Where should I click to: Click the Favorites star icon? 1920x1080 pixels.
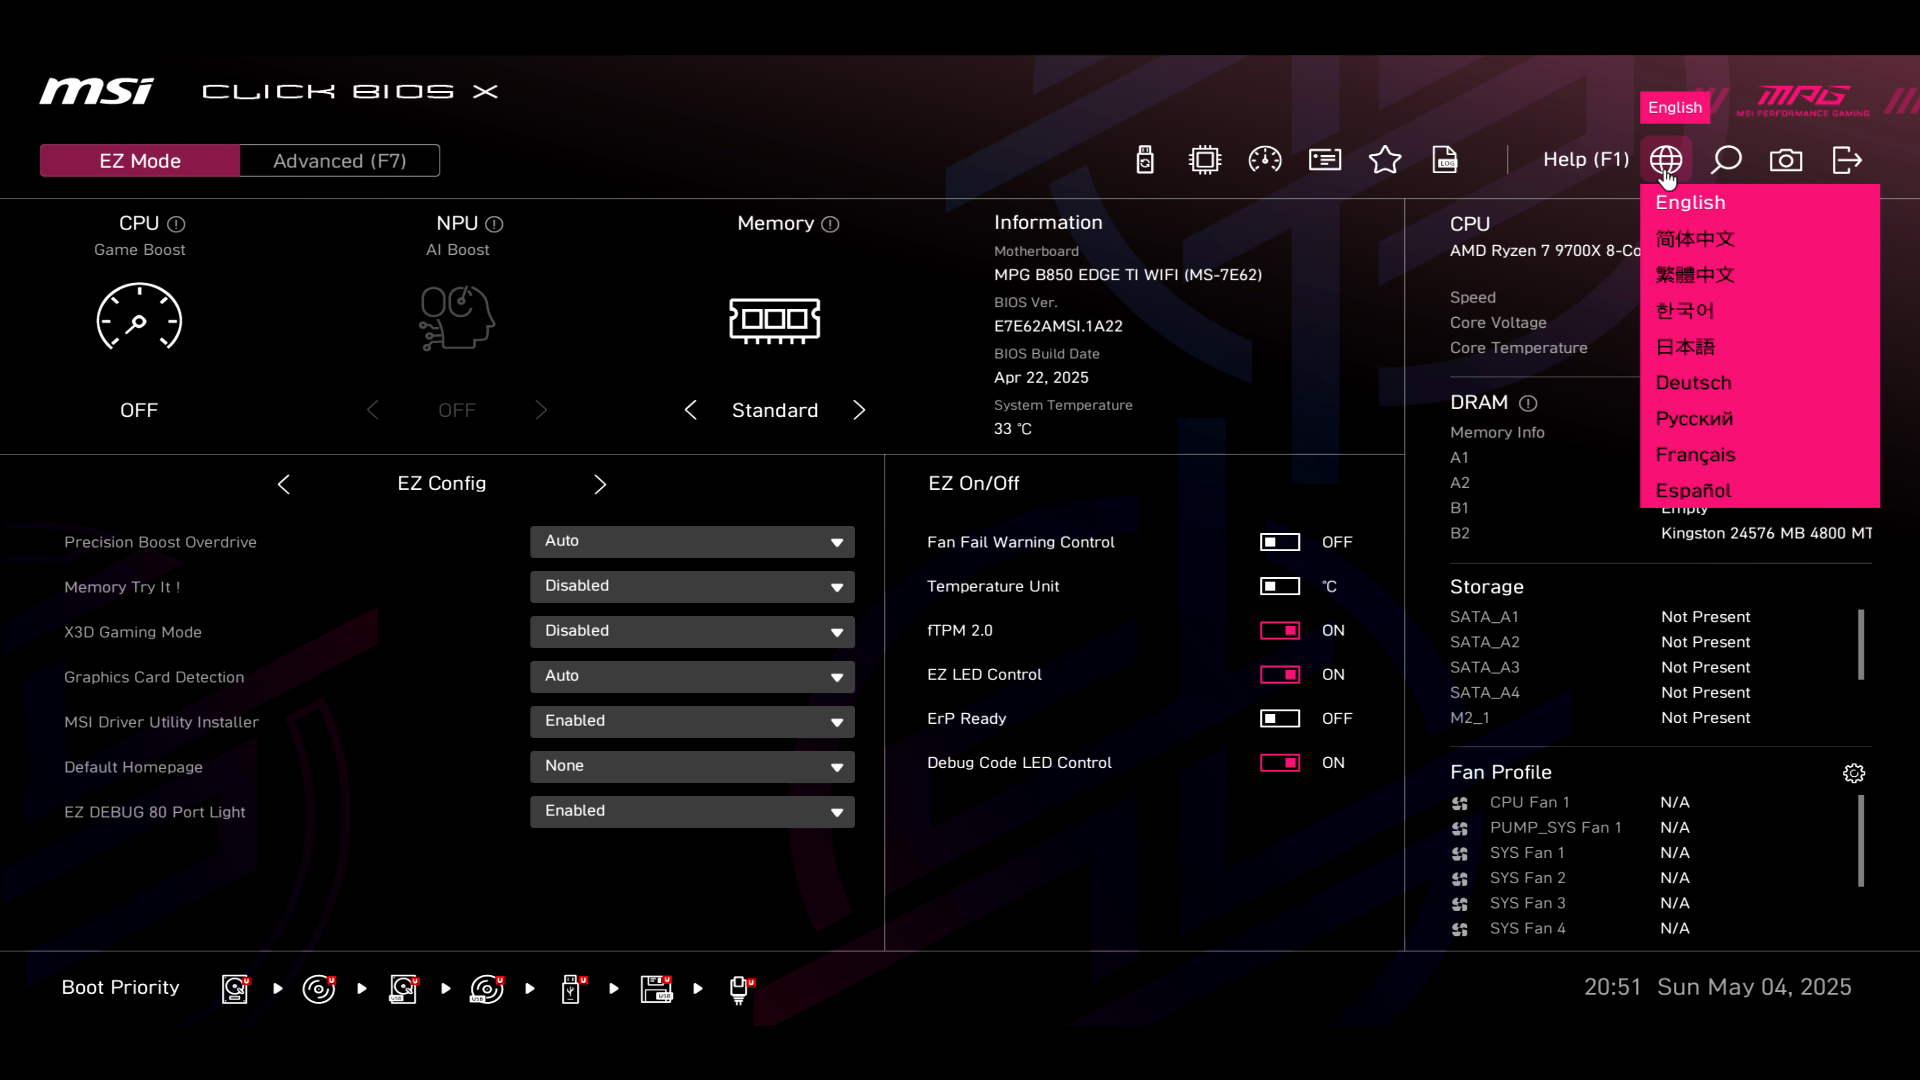[1385, 160]
